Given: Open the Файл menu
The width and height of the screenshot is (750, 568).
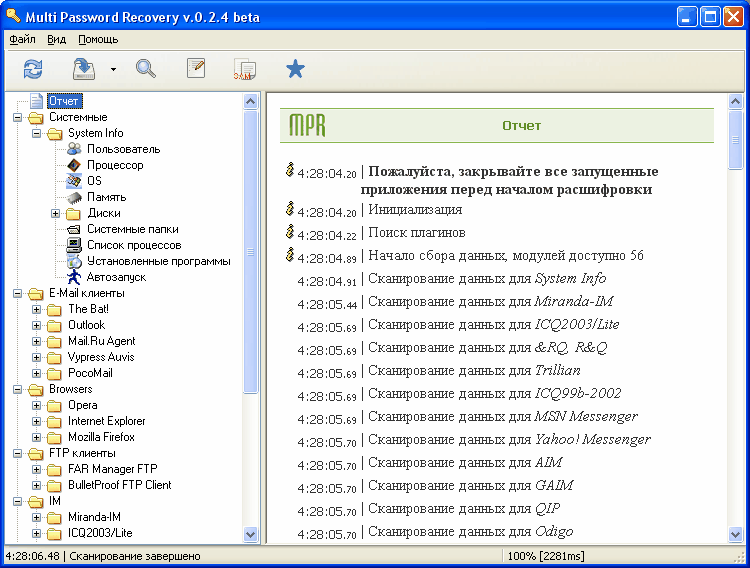Looking at the screenshot, I should tap(22, 39).
